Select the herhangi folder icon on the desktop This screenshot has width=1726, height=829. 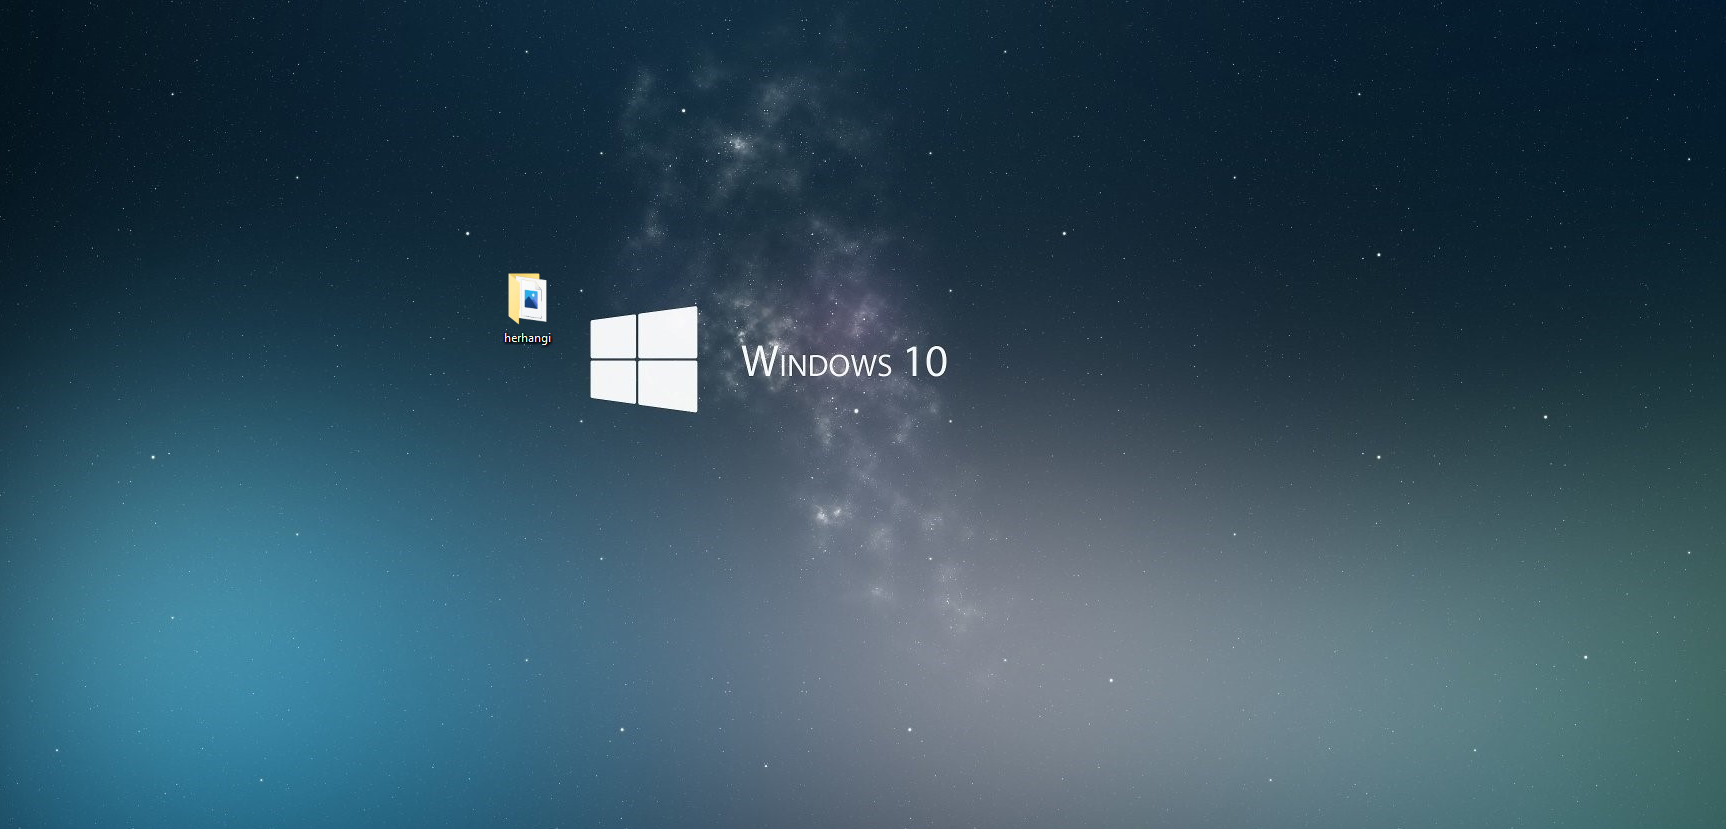coord(527,298)
